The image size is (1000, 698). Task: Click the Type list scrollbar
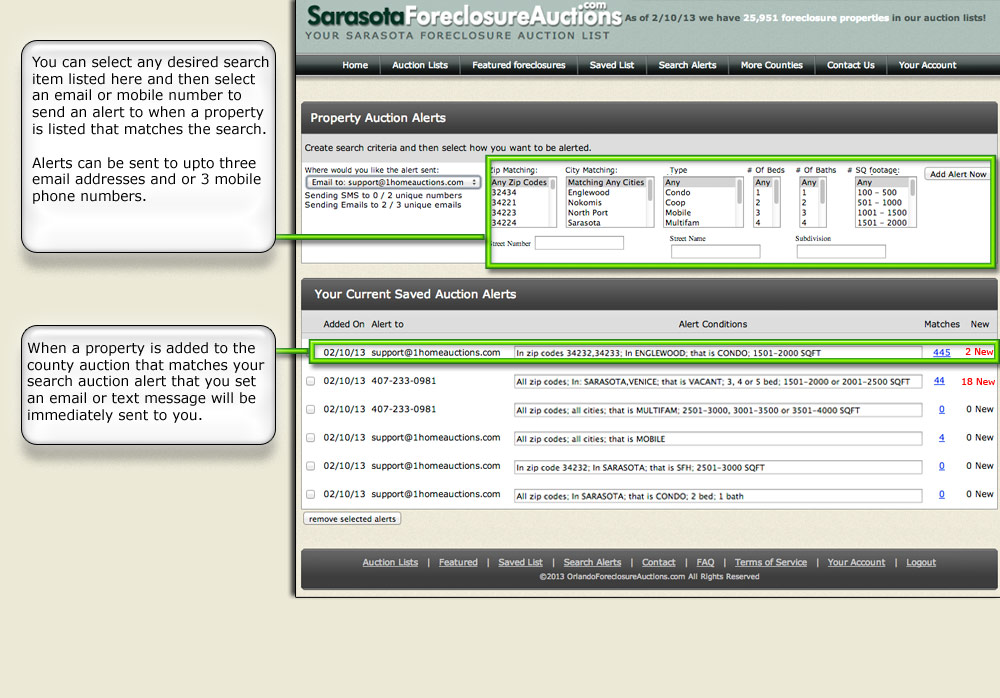[739, 202]
